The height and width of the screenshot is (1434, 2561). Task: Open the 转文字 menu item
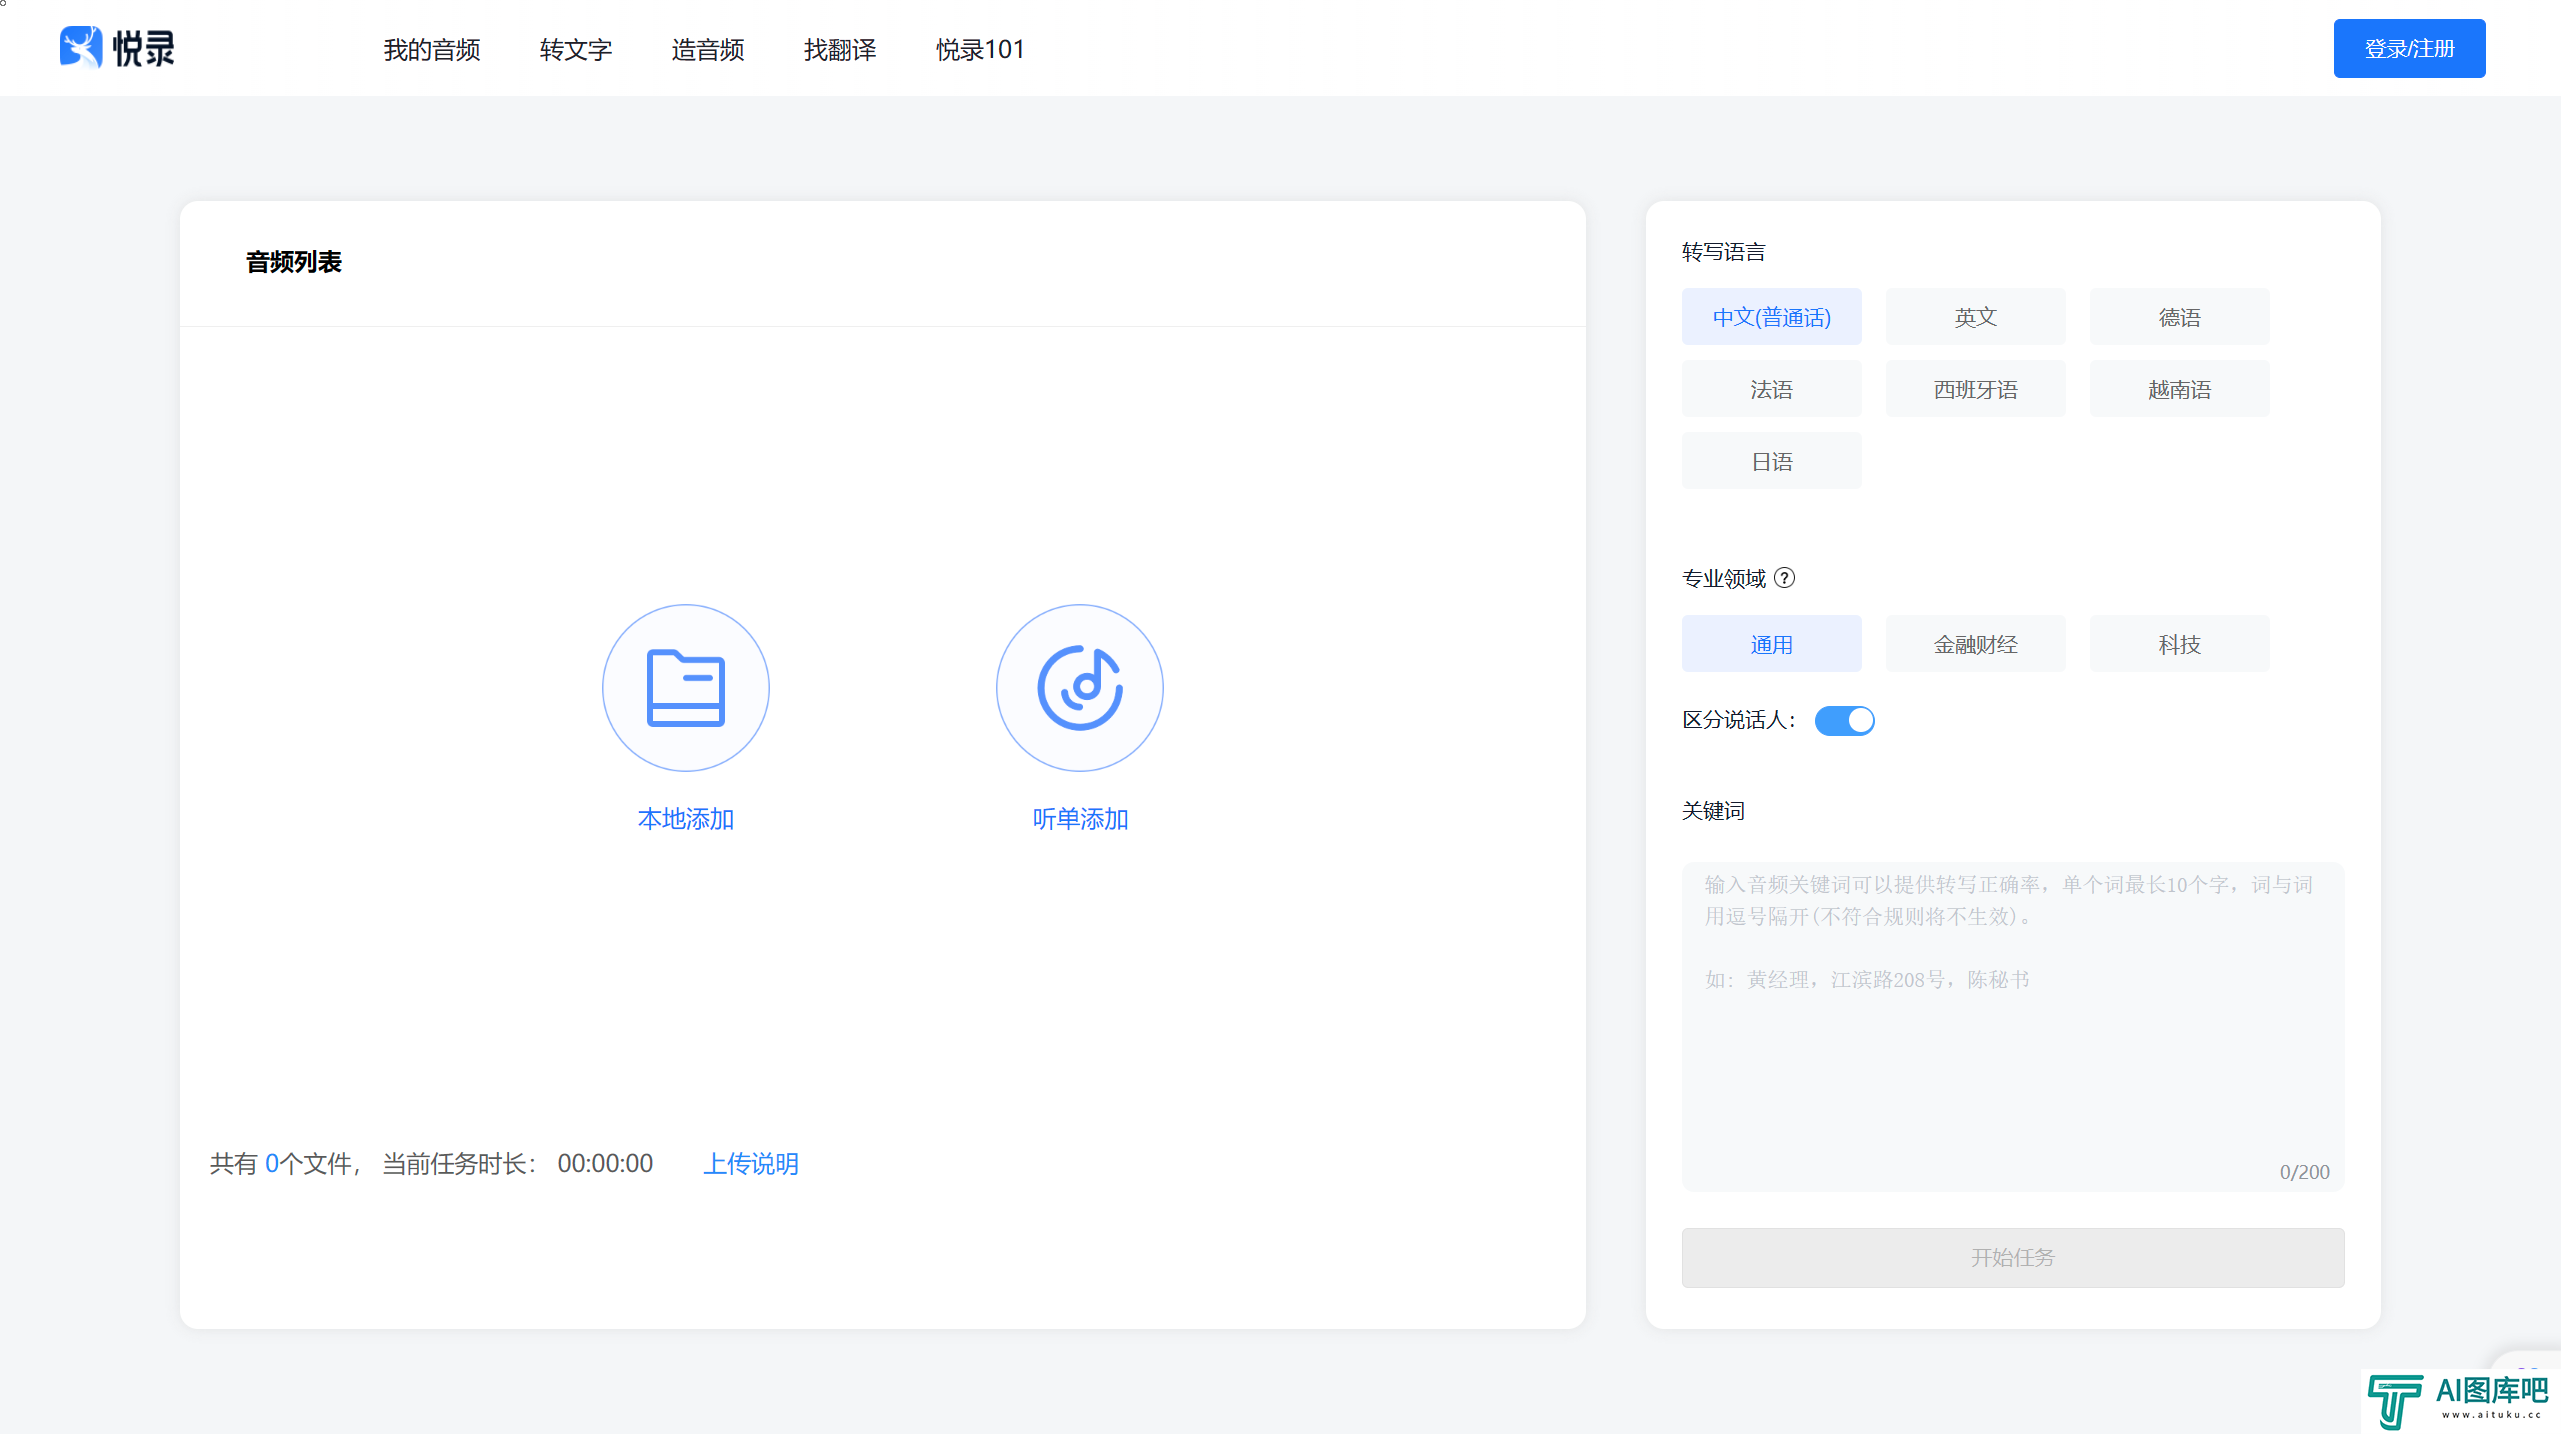click(x=576, y=49)
